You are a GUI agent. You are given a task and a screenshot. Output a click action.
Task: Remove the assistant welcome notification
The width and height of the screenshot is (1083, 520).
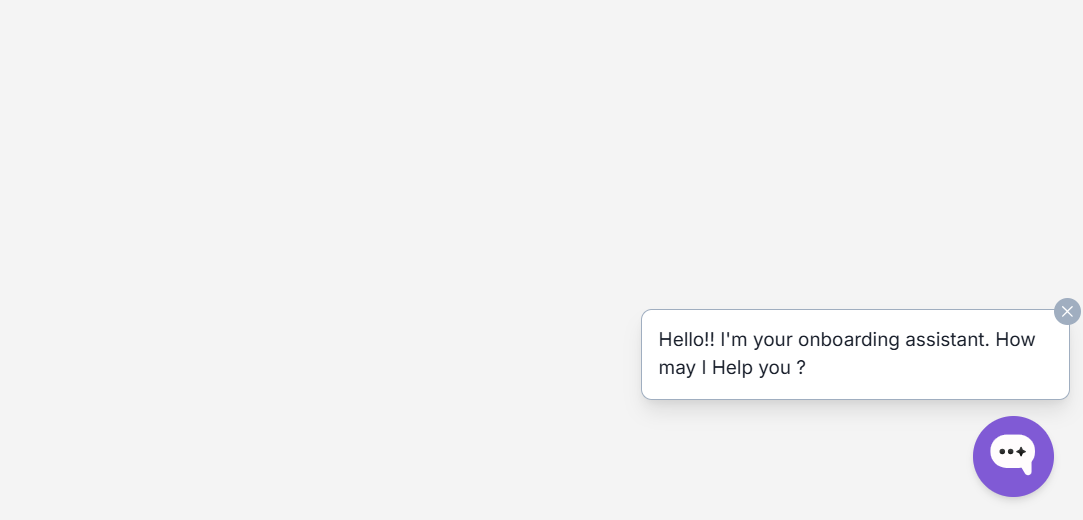(1067, 311)
